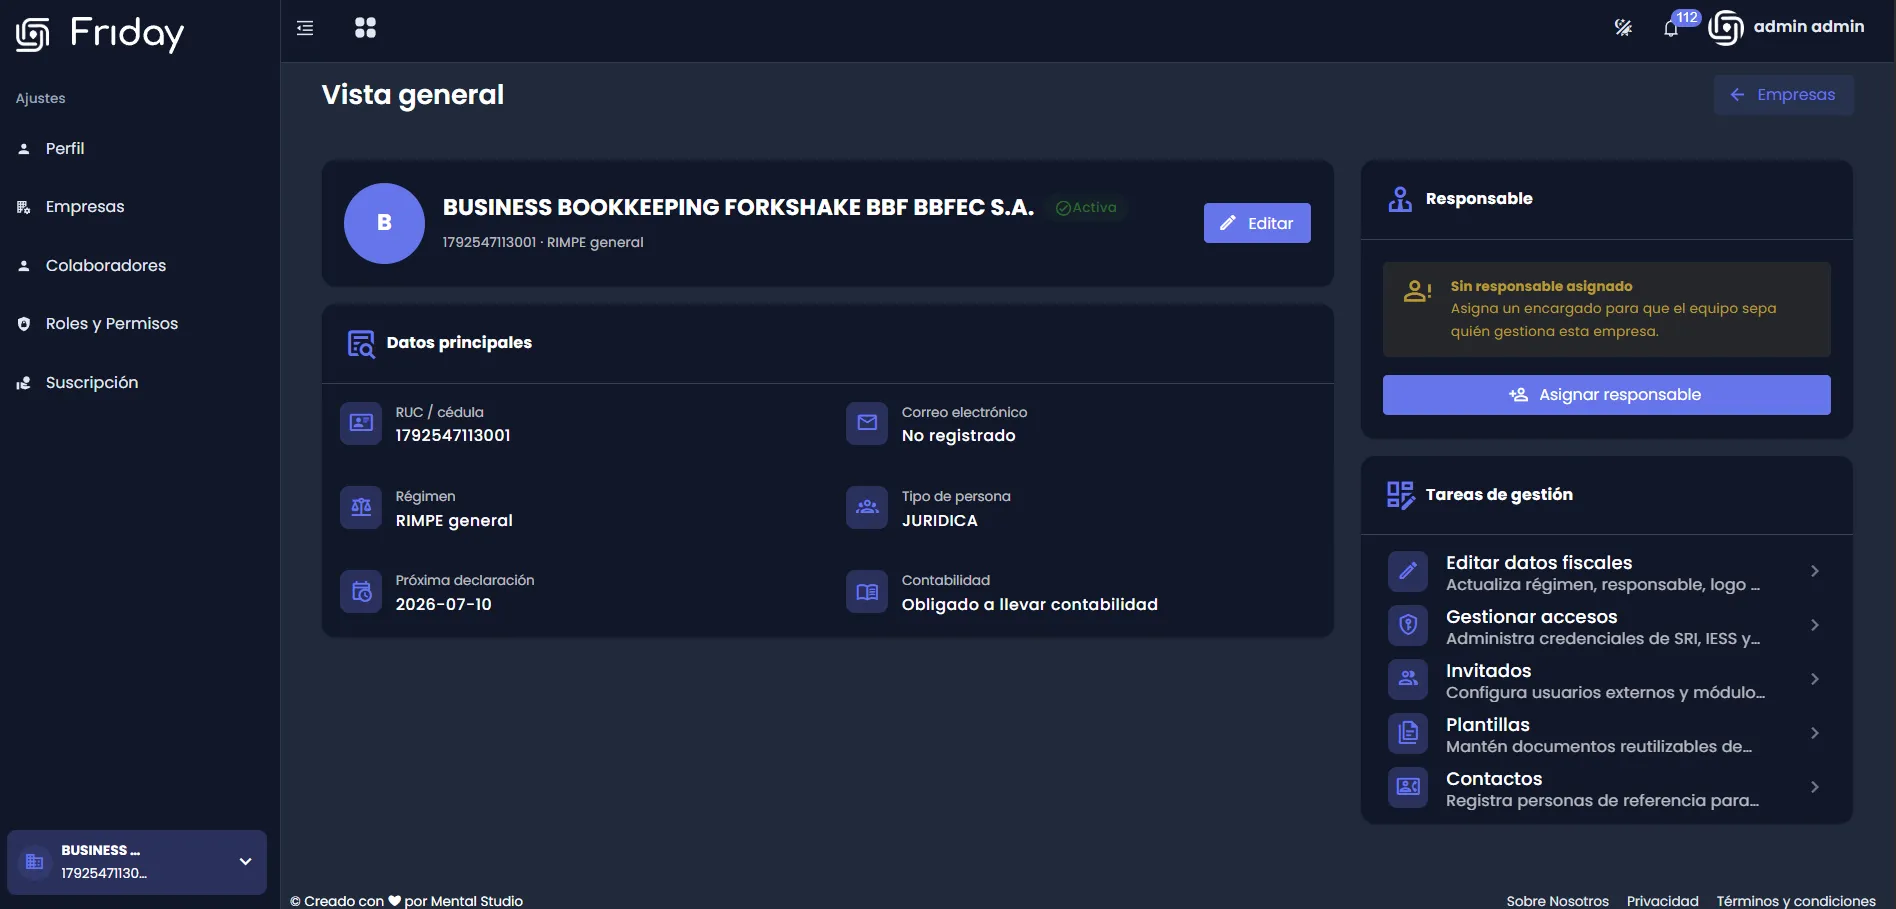Click the Editar datos fiscales pencil icon
Screen dimensions: 1896x909
click(1408, 571)
